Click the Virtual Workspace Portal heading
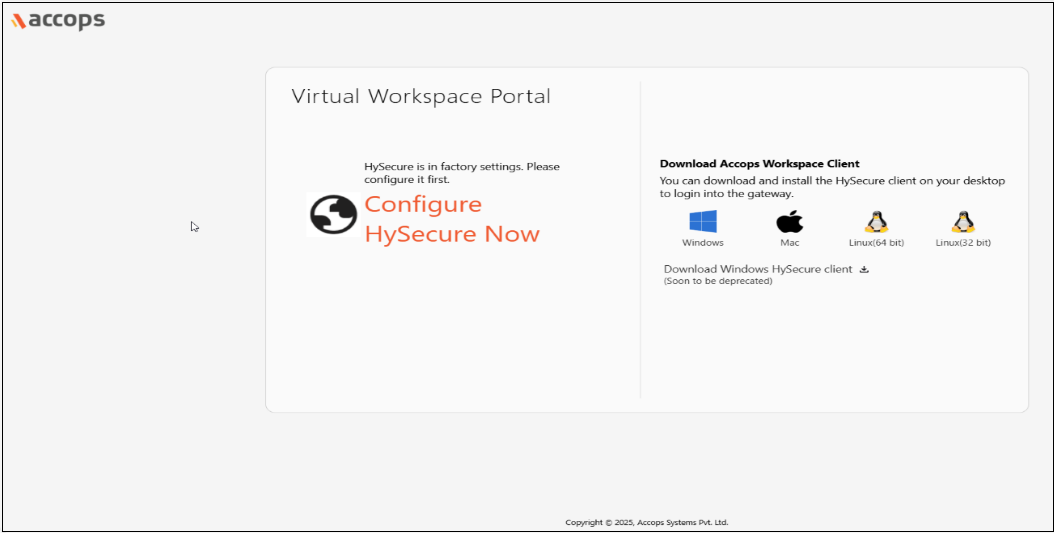The width and height of the screenshot is (1054, 533). 421,97
